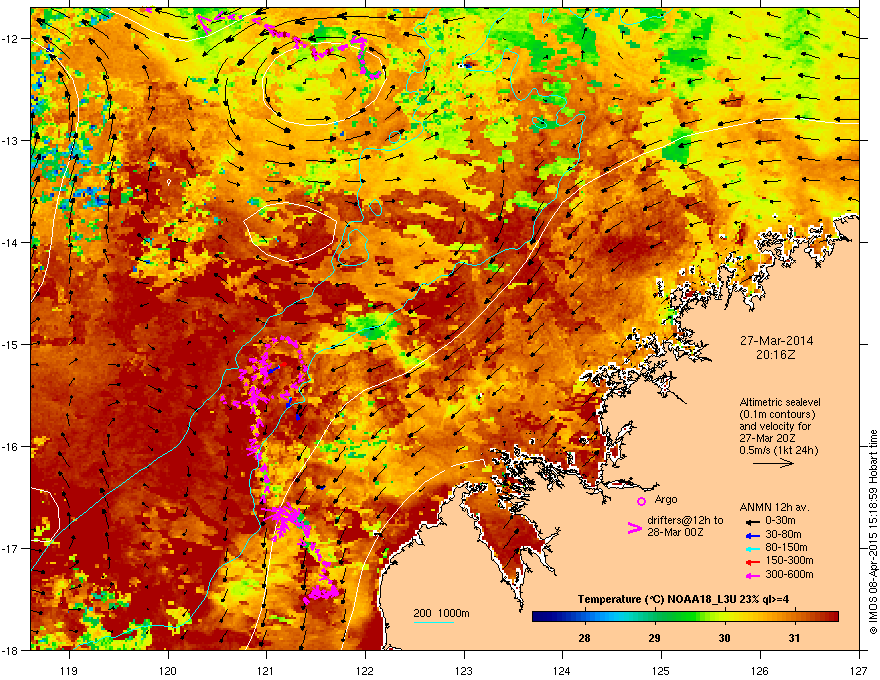
Task: Click the 30 label on temperature scale
Action: (725, 638)
